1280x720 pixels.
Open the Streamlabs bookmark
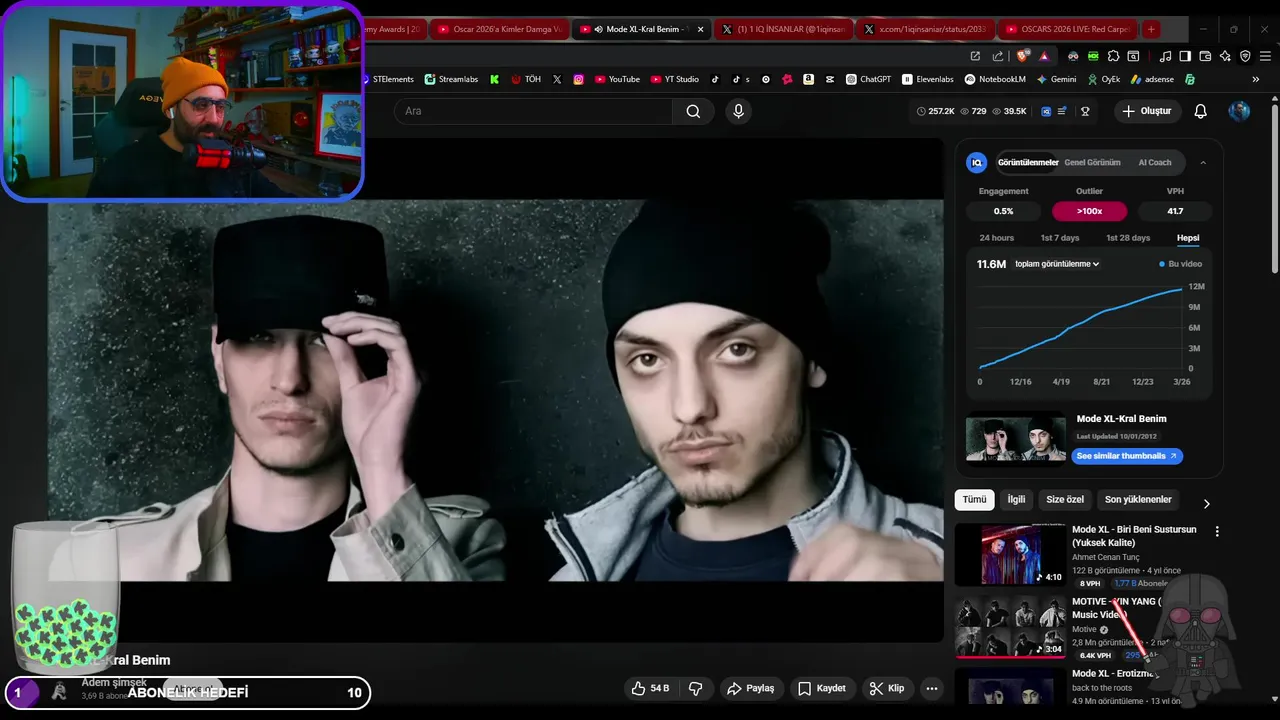pyautogui.click(x=451, y=79)
